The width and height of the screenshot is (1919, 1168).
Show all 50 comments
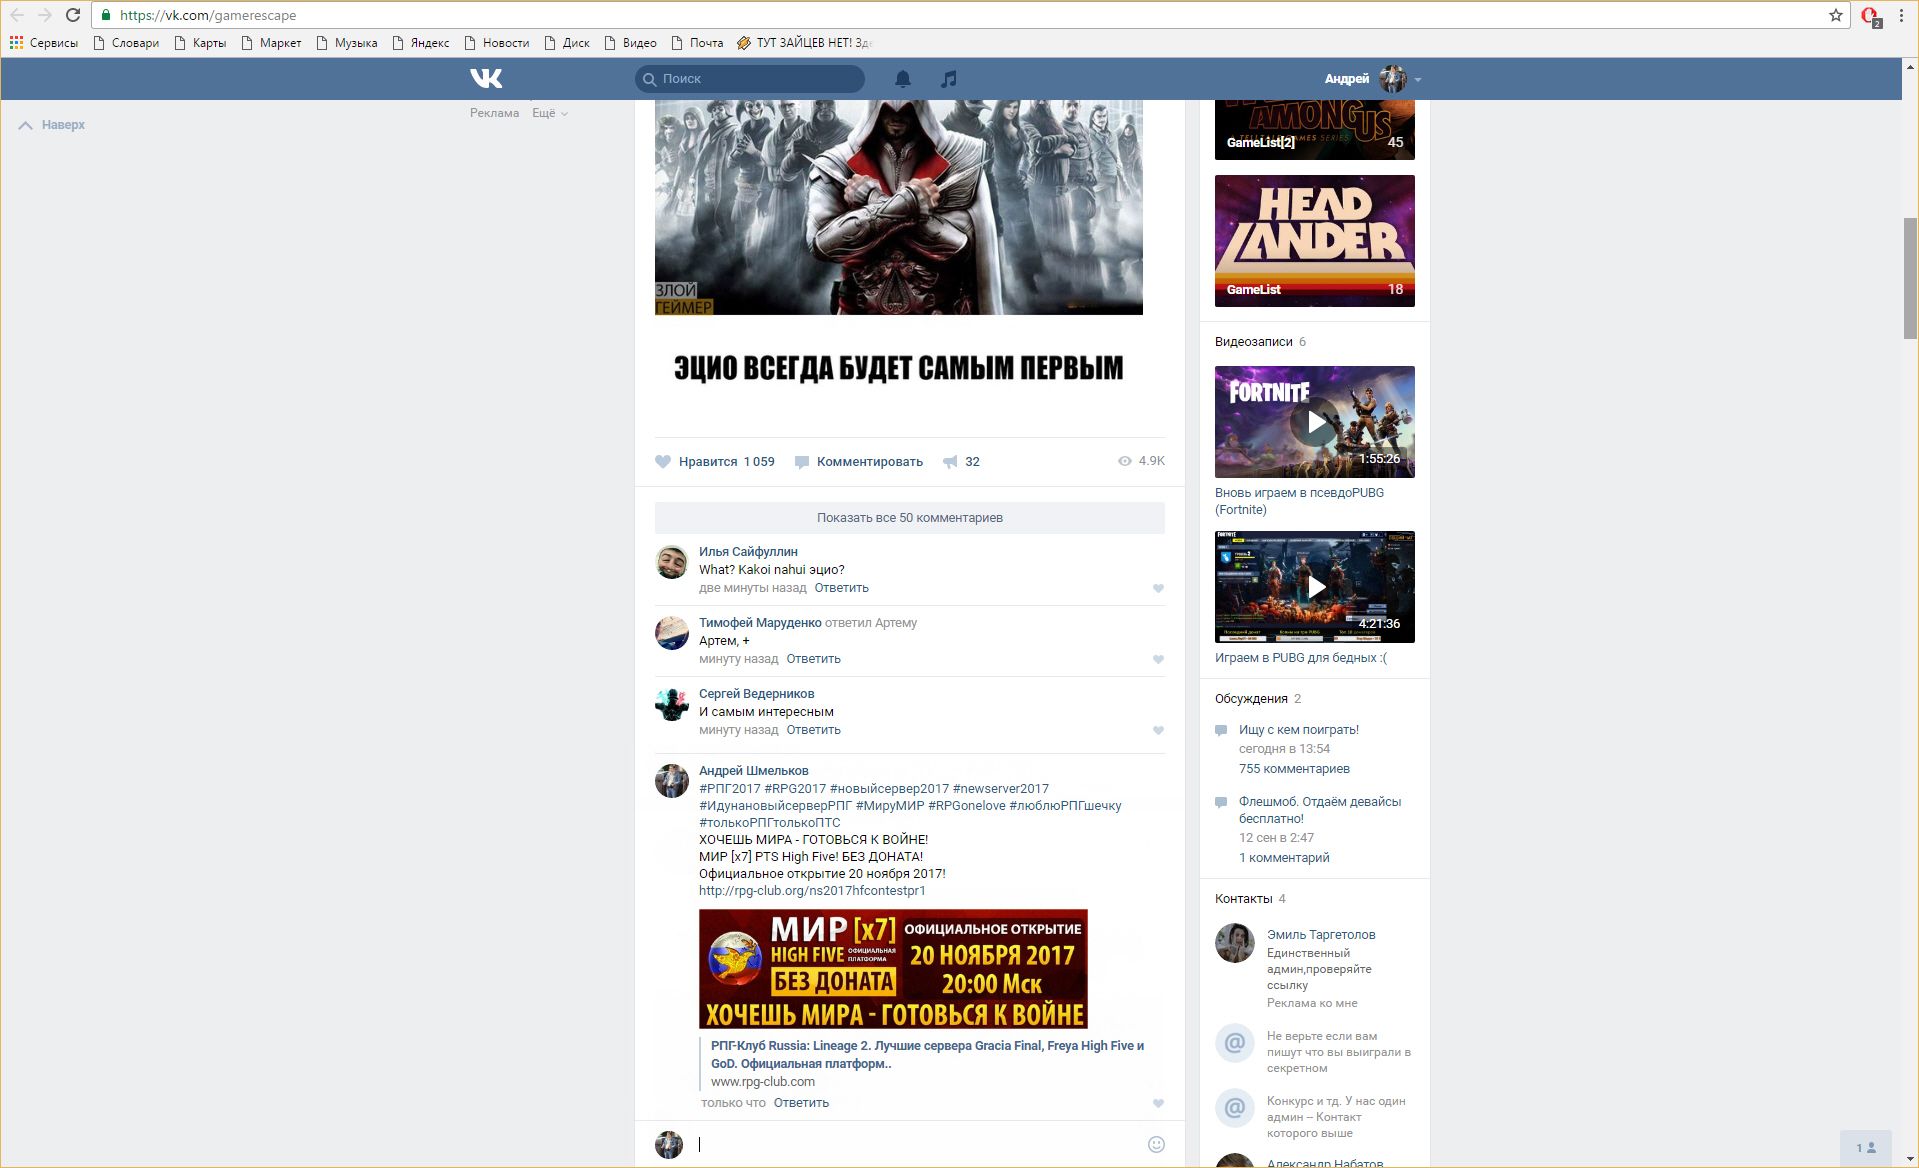(x=909, y=517)
